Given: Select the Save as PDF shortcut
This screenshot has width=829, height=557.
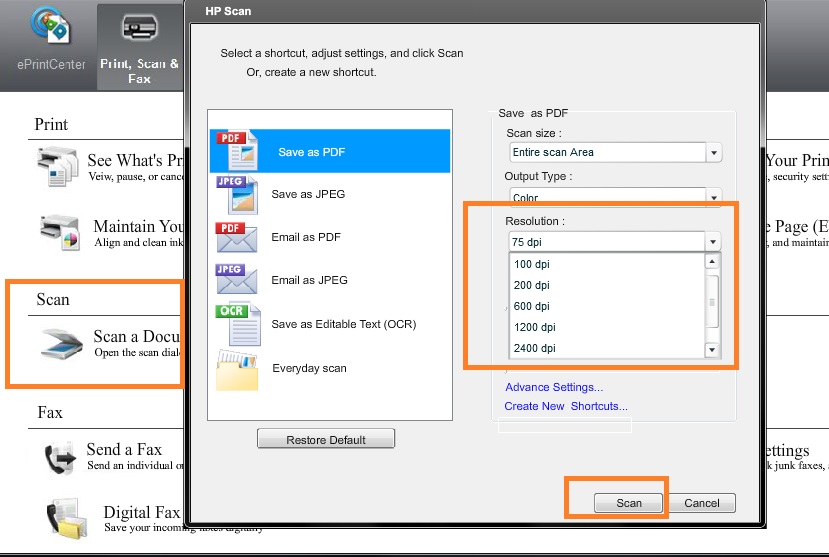Looking at the screenshot, I should pos(330,151).
